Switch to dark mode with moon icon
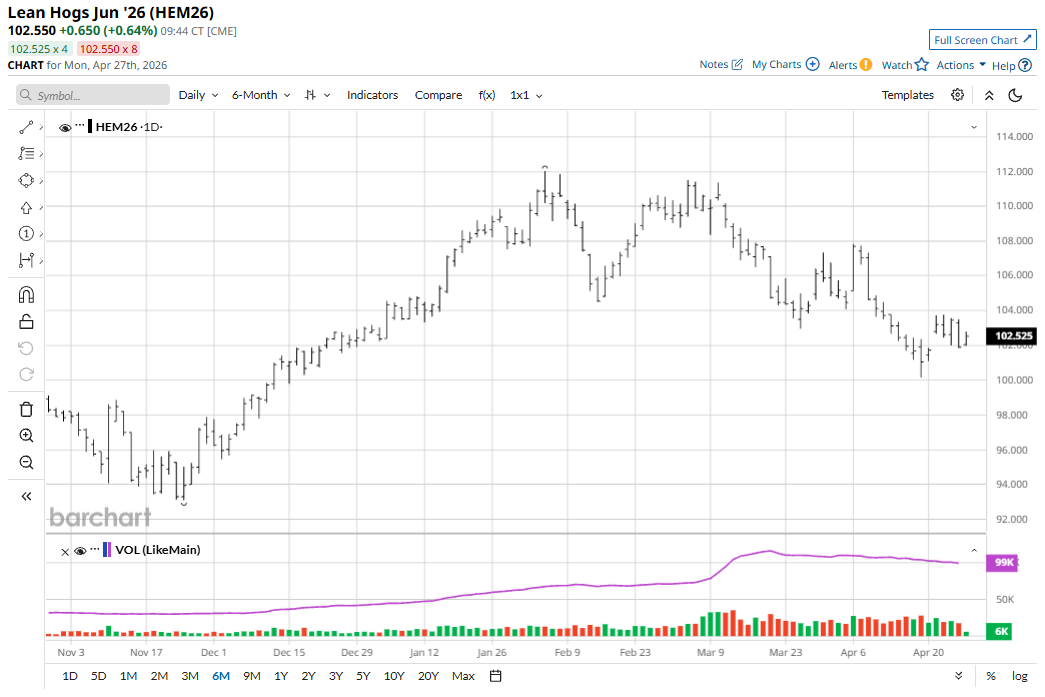 [x=1015, y=95]
